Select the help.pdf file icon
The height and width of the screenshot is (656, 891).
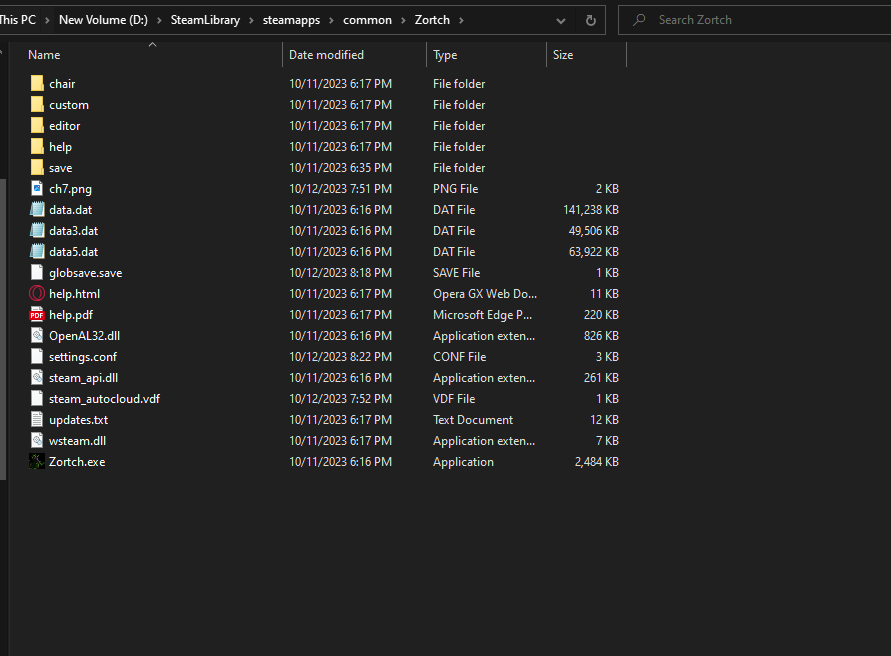click(37, 315)
